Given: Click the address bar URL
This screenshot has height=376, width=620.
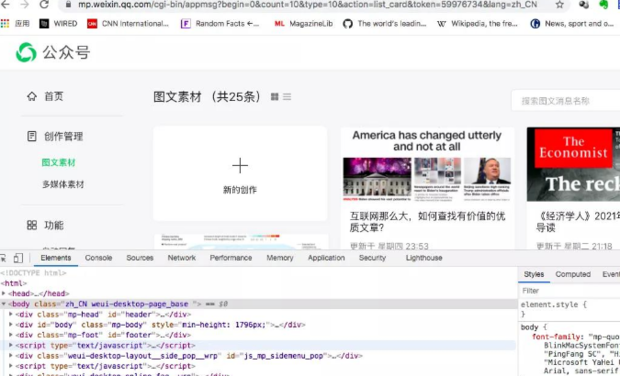Looking at the screenshot, I should coord(307,5).
